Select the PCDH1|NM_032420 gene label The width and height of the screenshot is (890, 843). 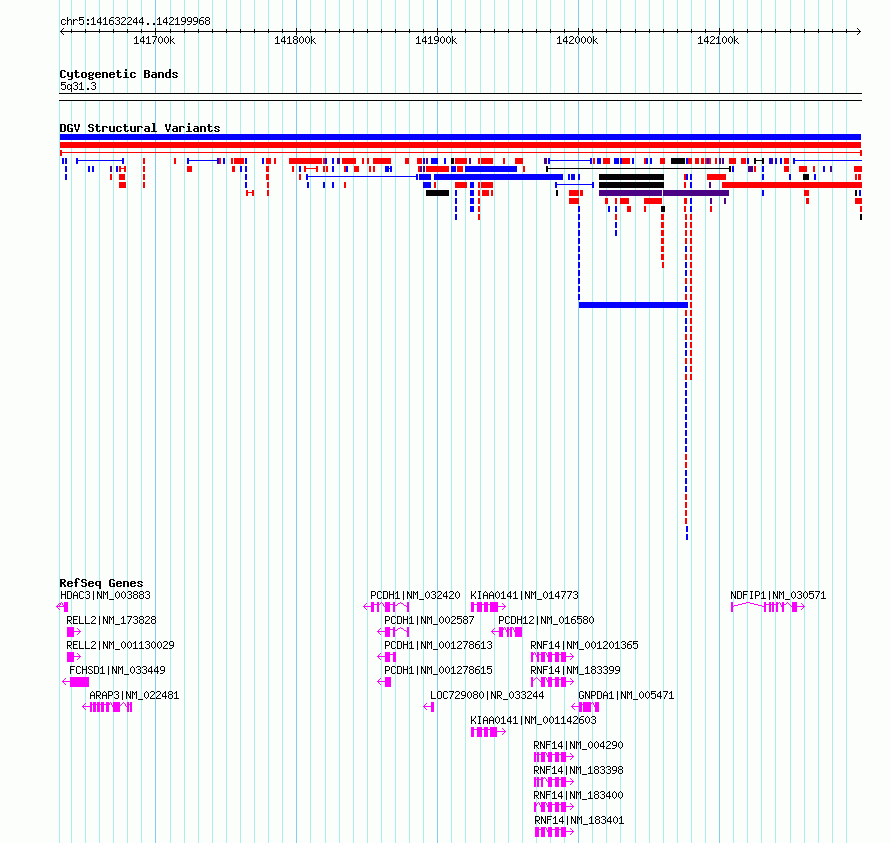(x=415, y=595)
